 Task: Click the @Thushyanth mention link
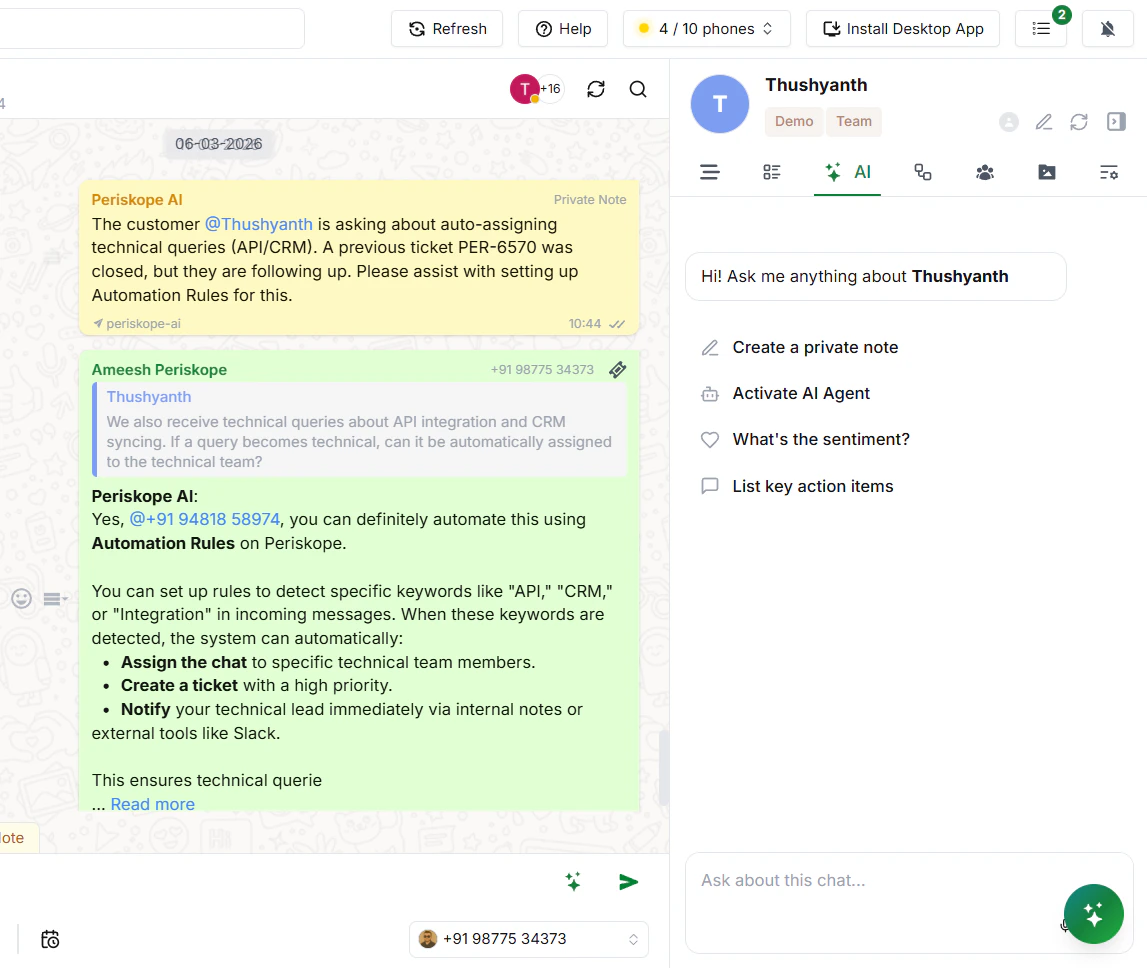[258, 224]
